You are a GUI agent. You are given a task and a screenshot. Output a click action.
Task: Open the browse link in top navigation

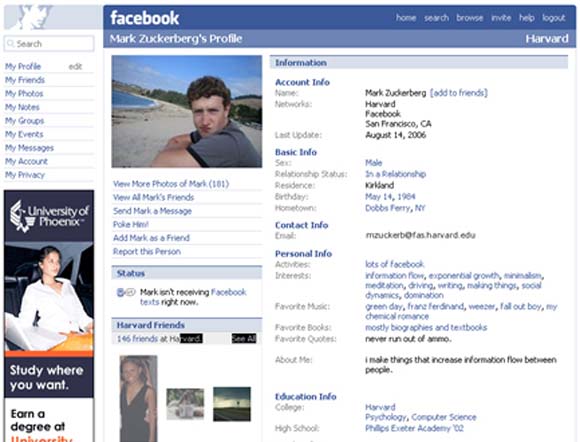pyautogui.click(x=469, y=18)
